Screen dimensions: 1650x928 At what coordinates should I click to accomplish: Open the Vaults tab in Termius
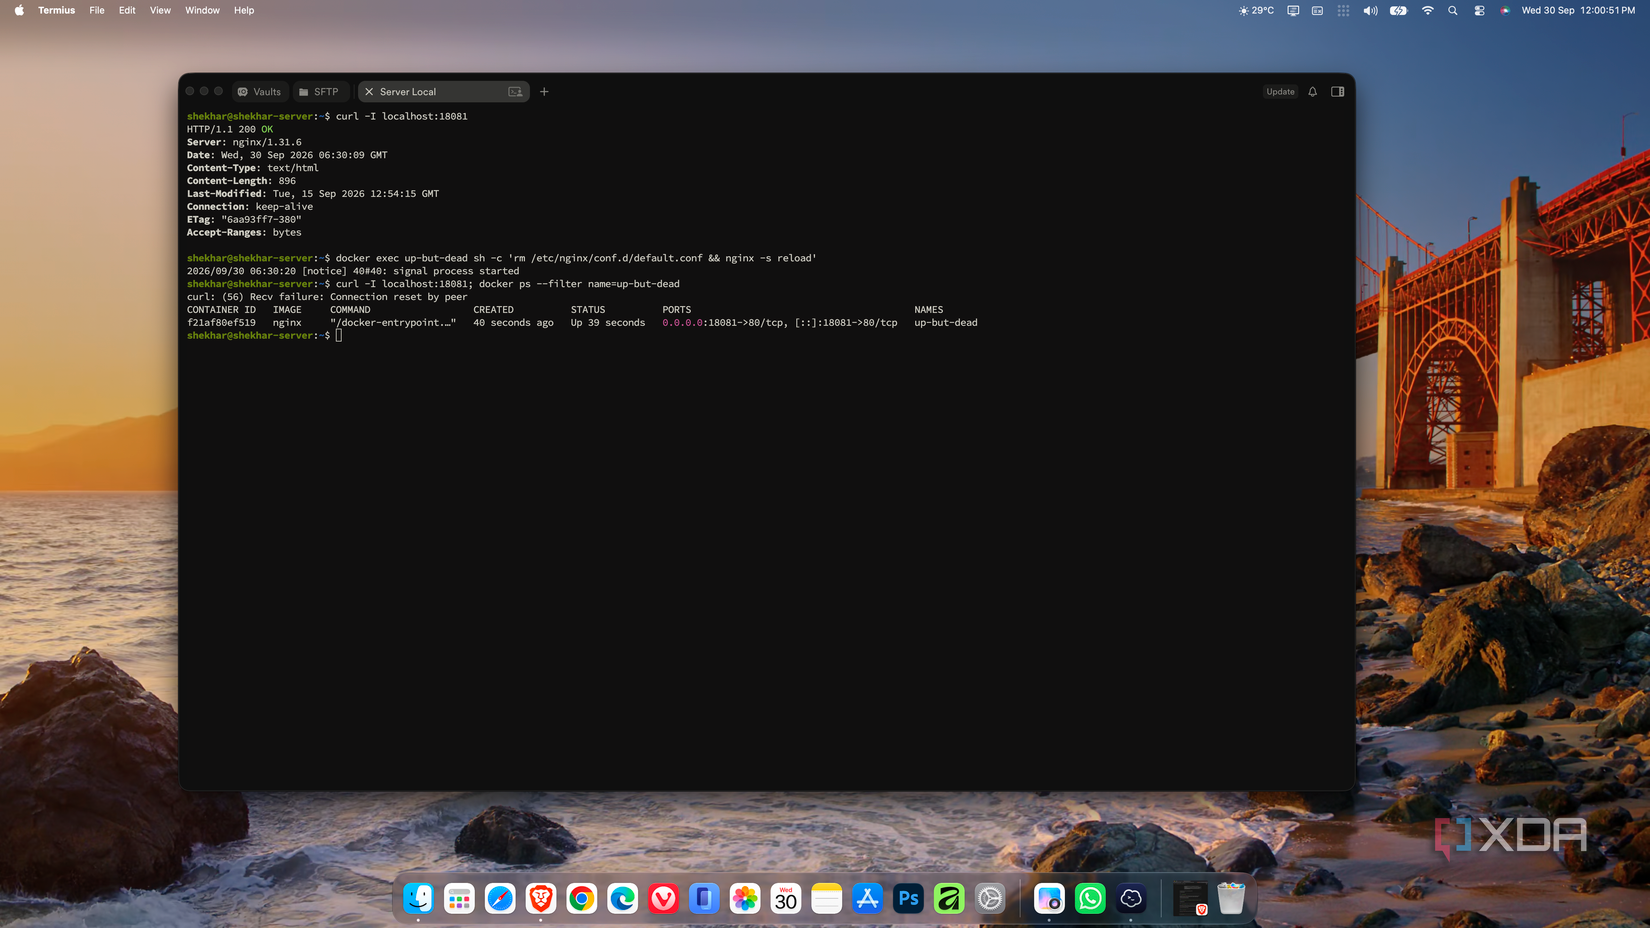260,92
